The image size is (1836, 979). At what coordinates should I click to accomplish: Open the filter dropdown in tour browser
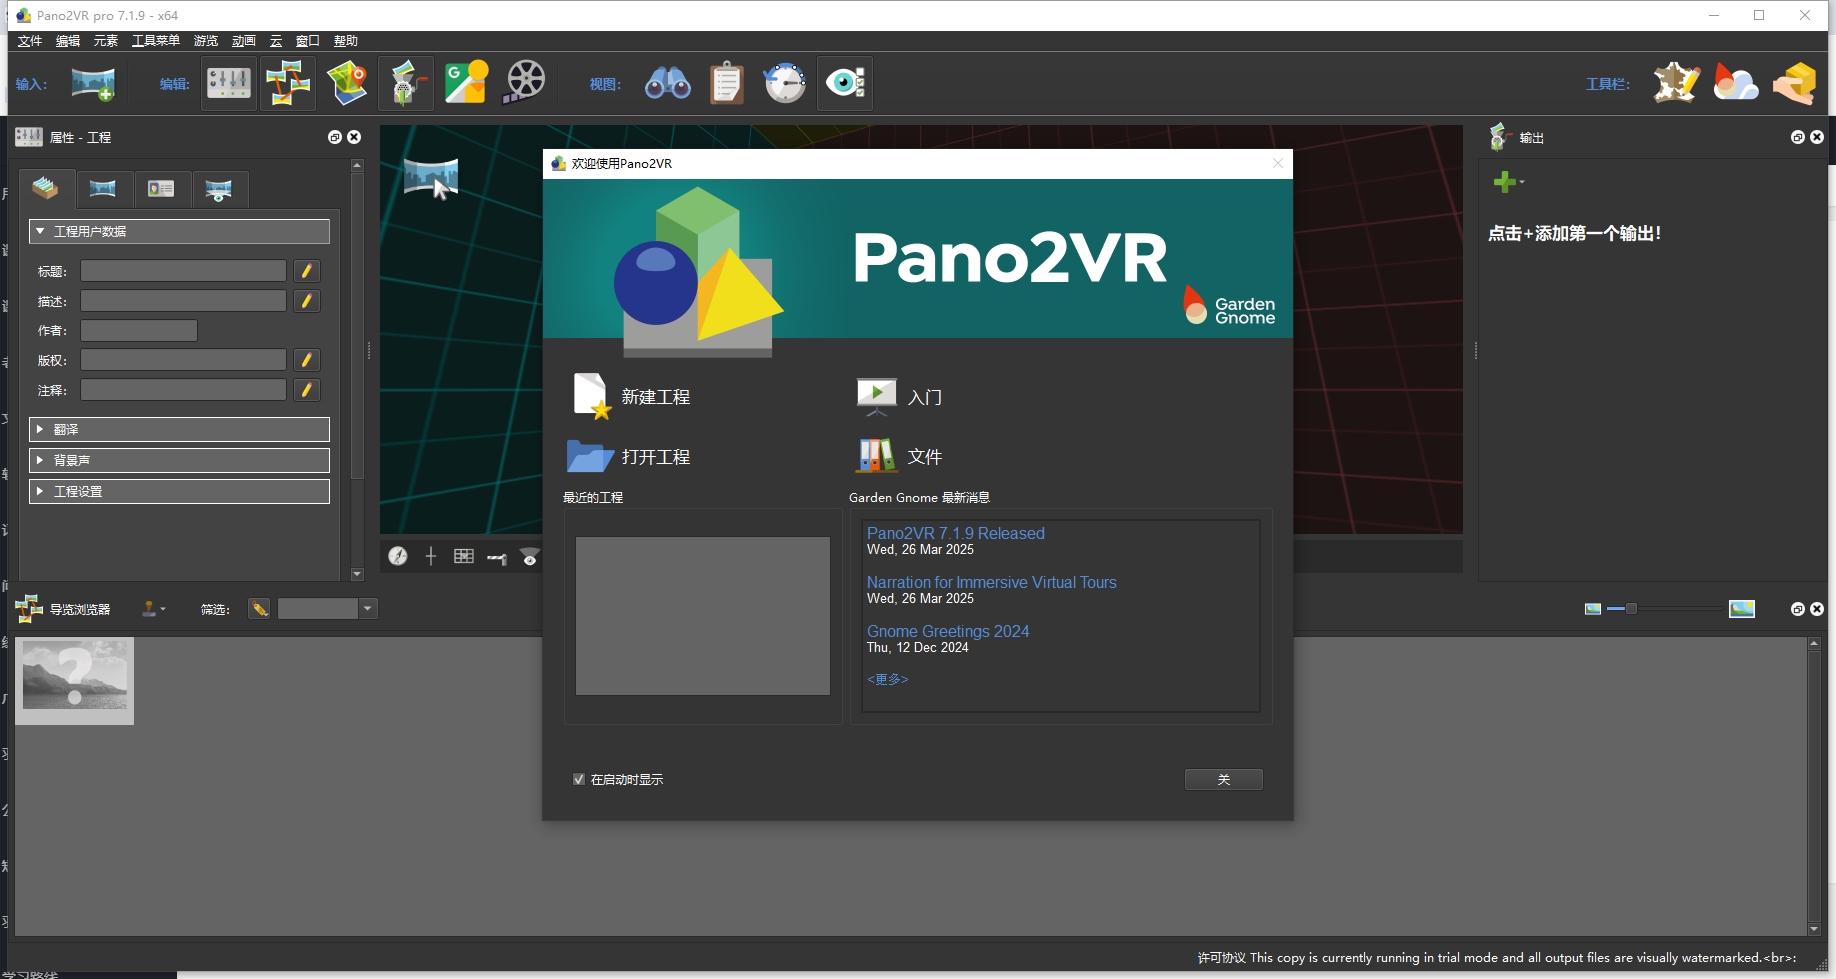coord(367,608)
